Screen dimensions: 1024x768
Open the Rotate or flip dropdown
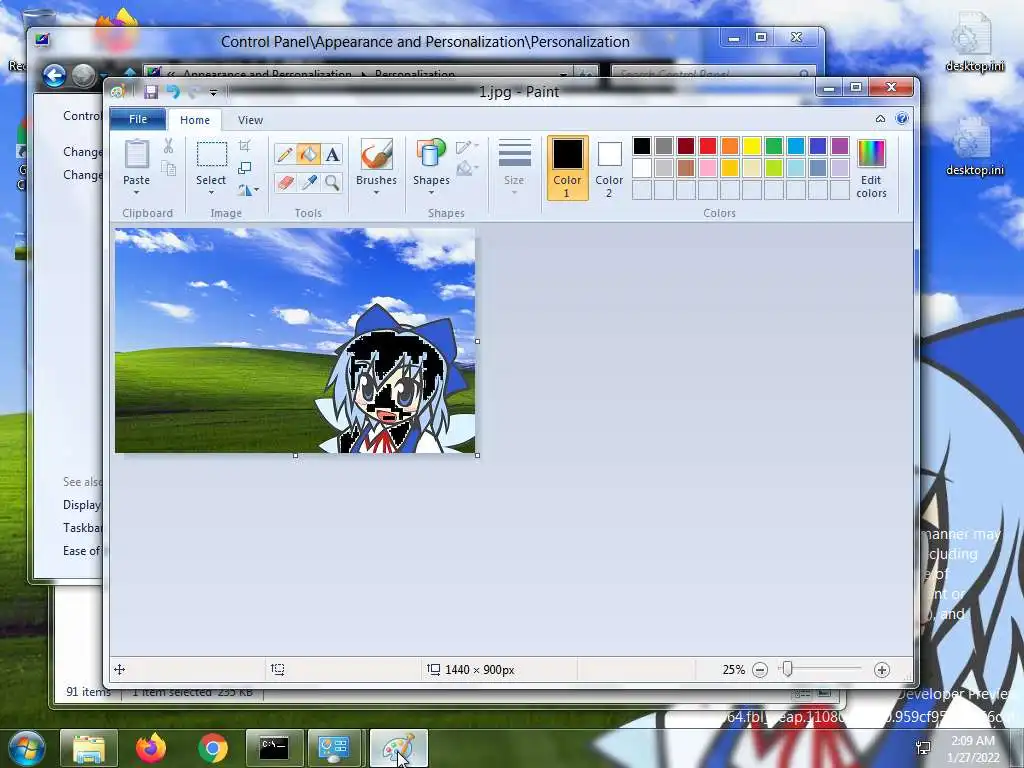pyautogui.click(x=248, y=190)
